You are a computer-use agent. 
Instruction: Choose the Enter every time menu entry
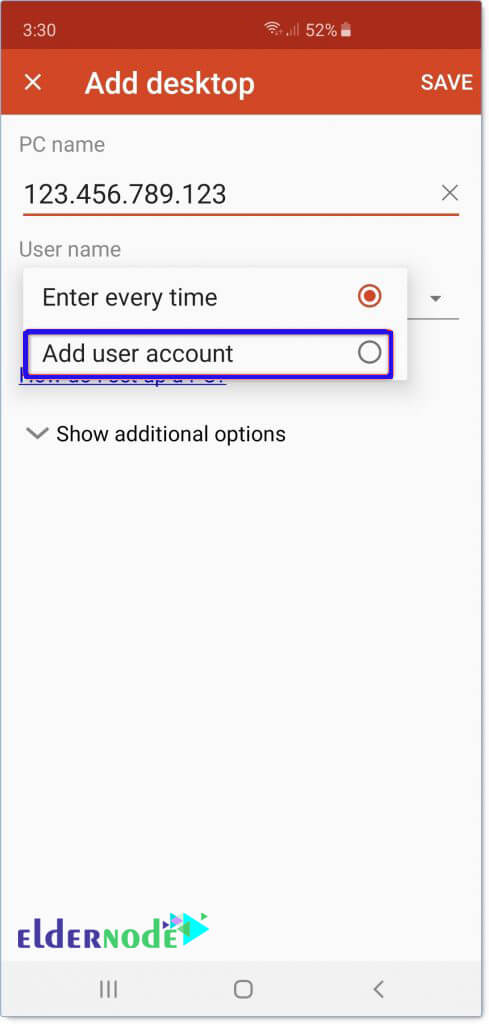[215, 297]
